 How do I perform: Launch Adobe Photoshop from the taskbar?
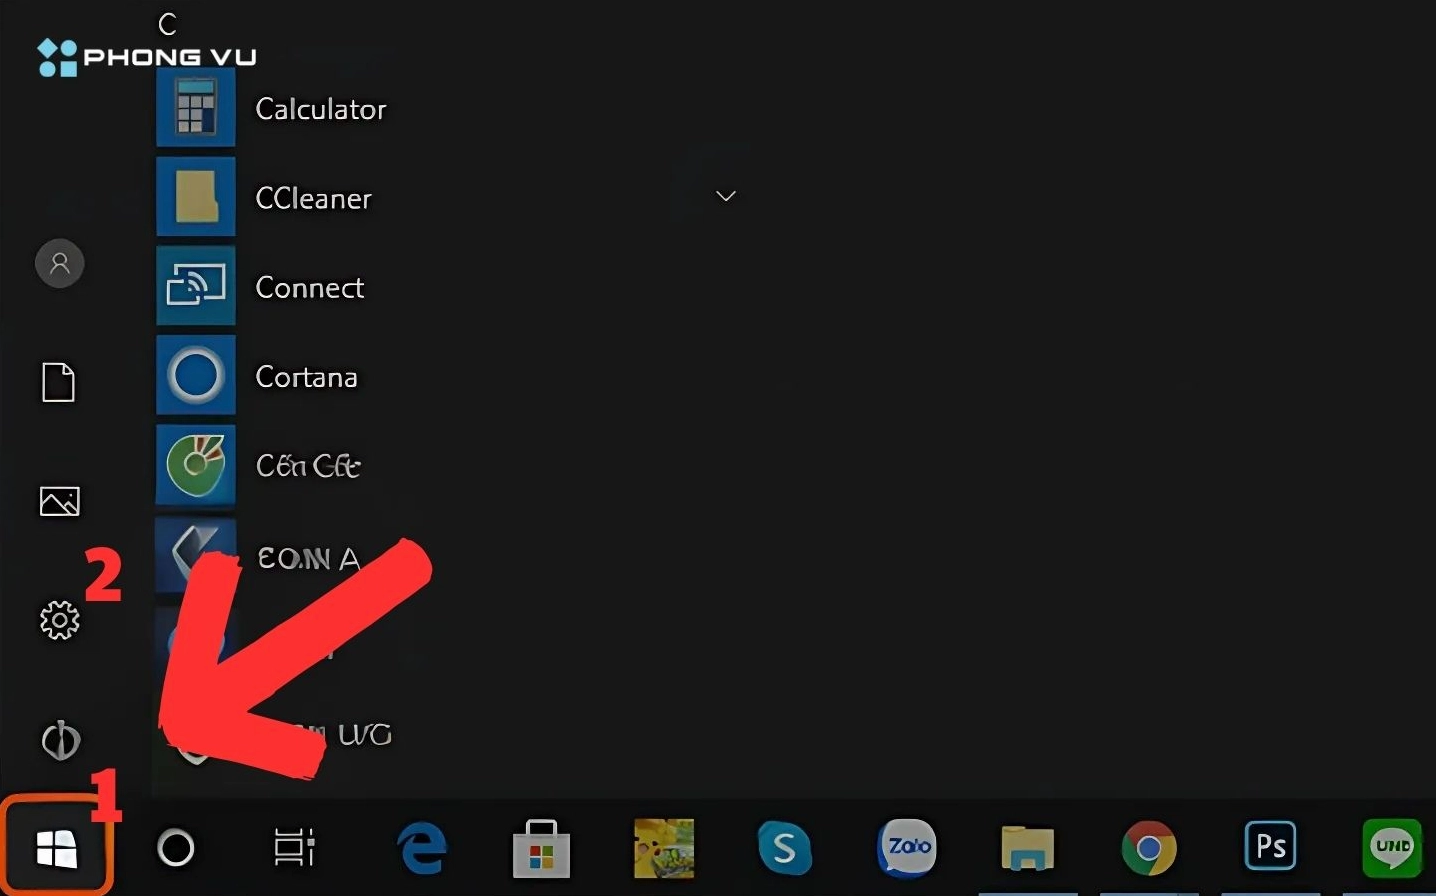point(1269,846)
